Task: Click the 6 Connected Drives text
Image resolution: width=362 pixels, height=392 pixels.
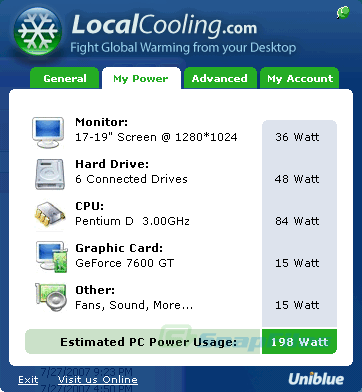Action: (x=131, y=179)
